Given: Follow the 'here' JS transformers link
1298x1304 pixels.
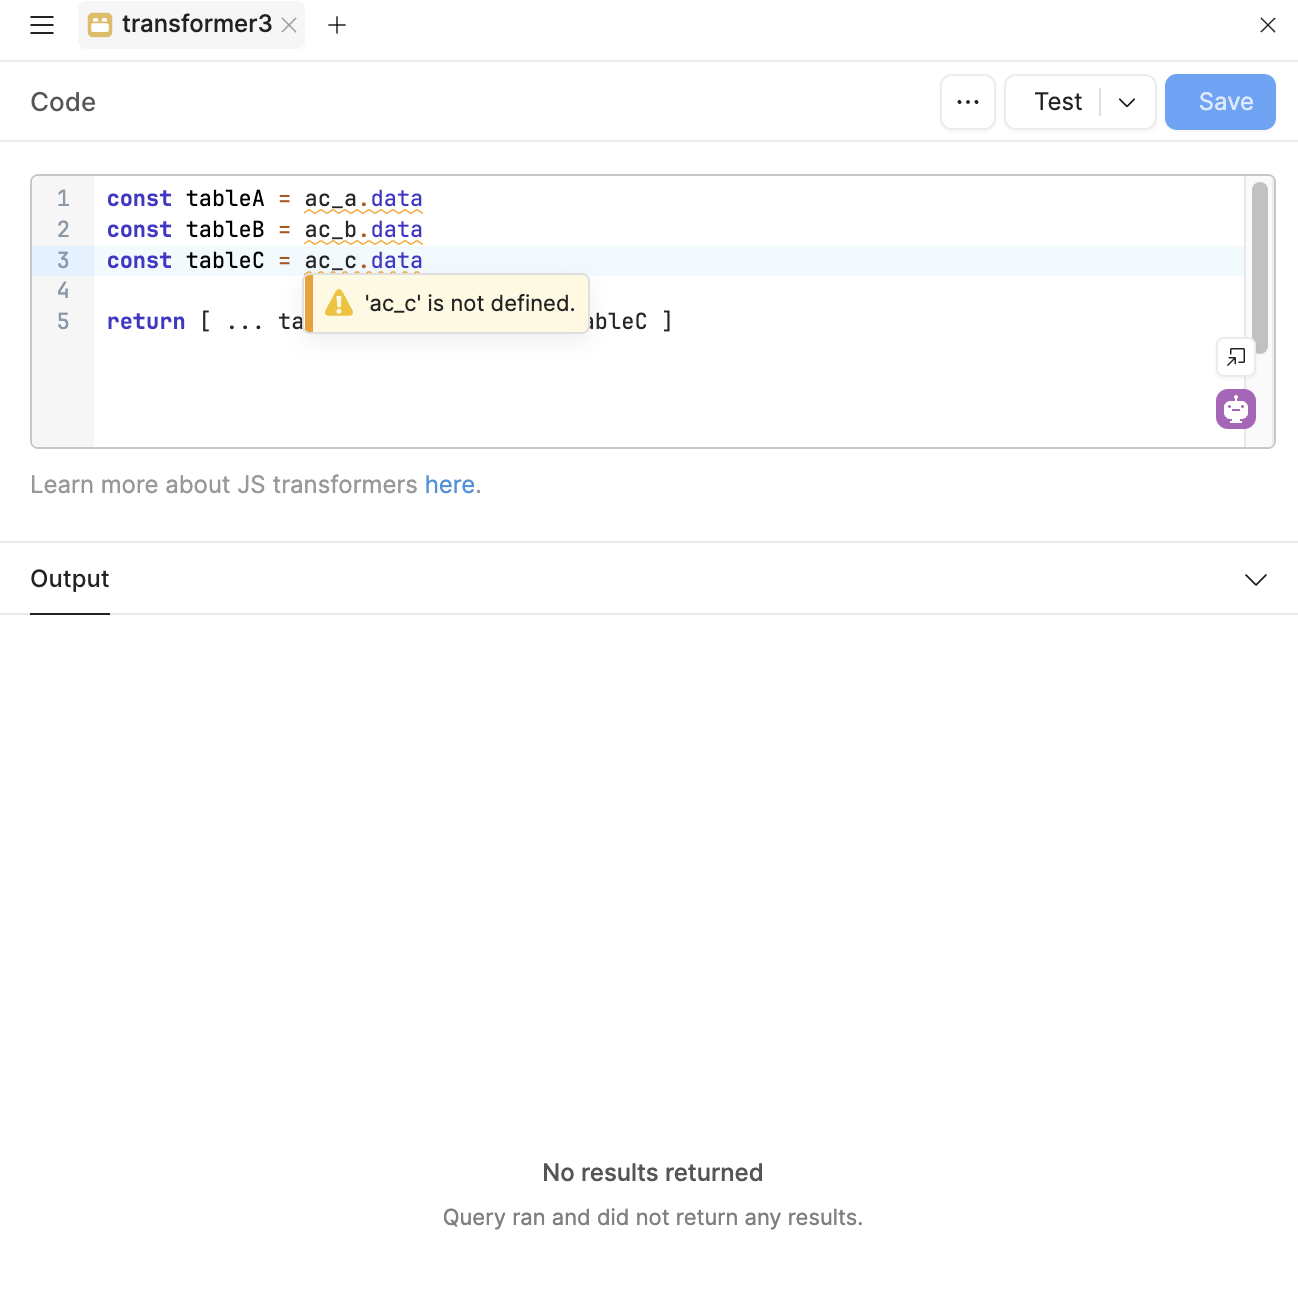Looking at the screenshot, I should 449,485.
